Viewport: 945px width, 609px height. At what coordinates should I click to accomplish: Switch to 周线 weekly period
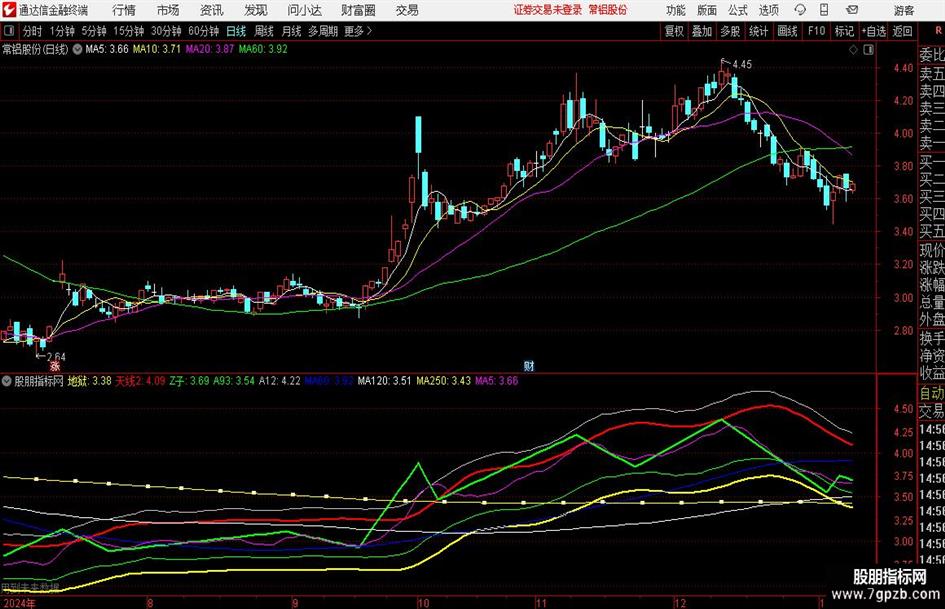pos(263,31)
